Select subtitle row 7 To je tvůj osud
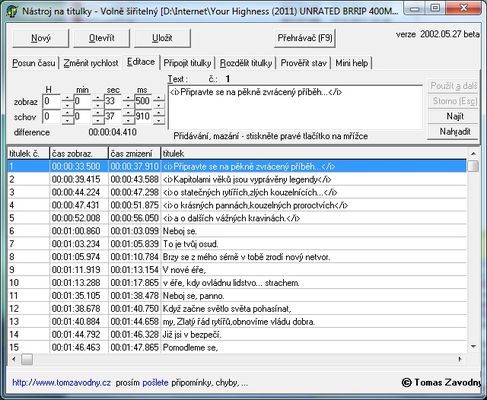Screen dimensions: 487x400 [237, 244]
